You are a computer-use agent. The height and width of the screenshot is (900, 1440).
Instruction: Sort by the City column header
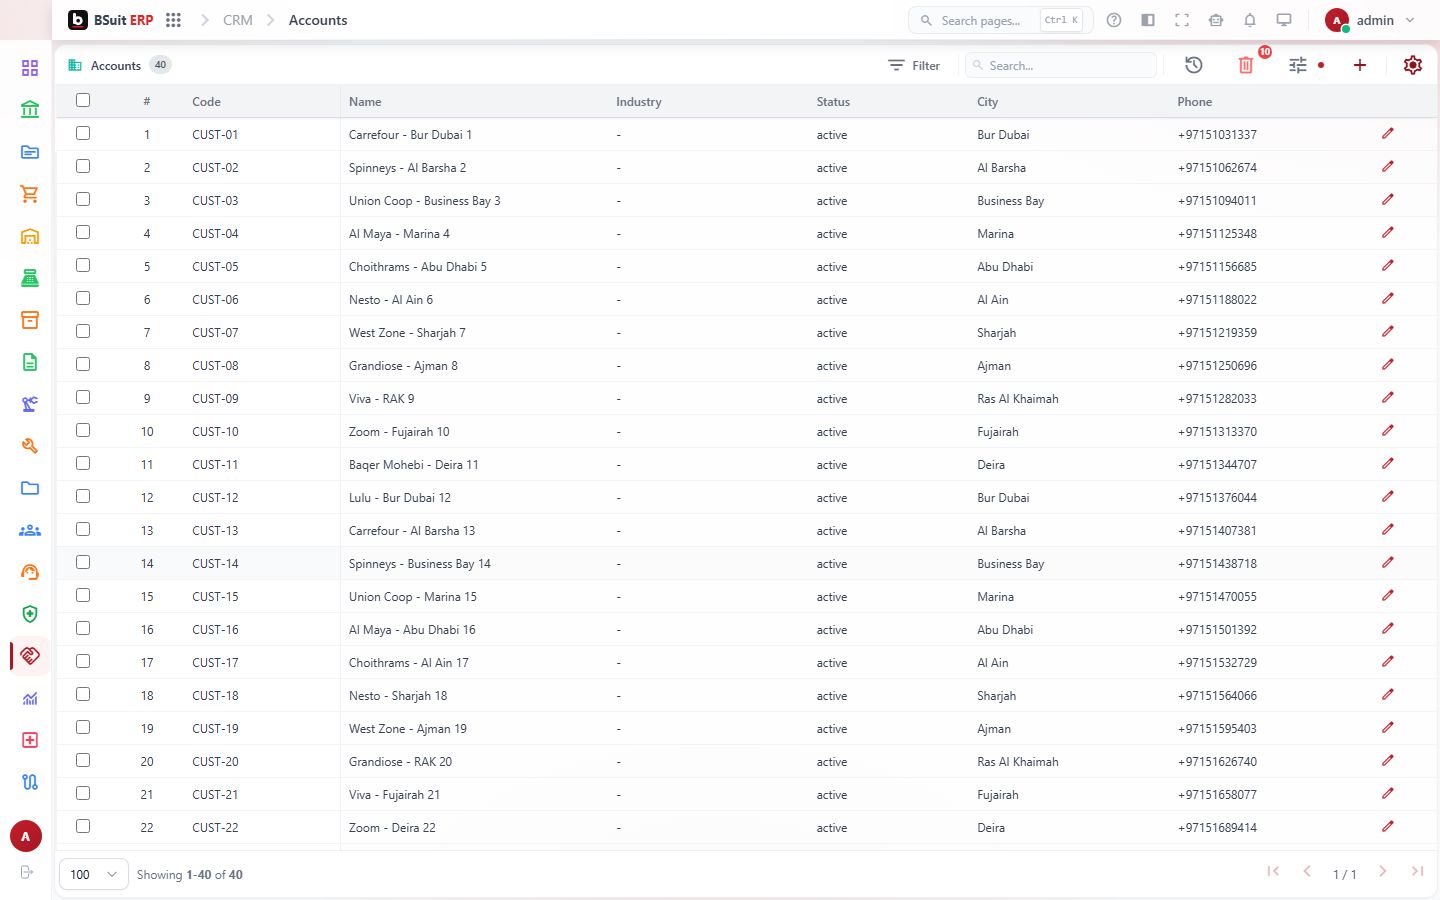(987, 102)
